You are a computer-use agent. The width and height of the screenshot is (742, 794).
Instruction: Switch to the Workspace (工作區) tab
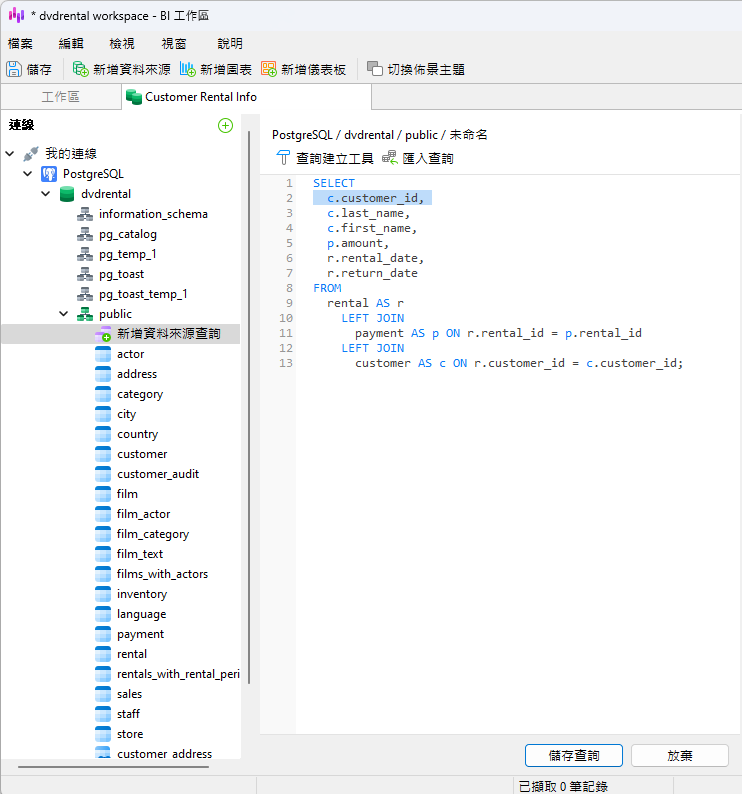(60, 97)
